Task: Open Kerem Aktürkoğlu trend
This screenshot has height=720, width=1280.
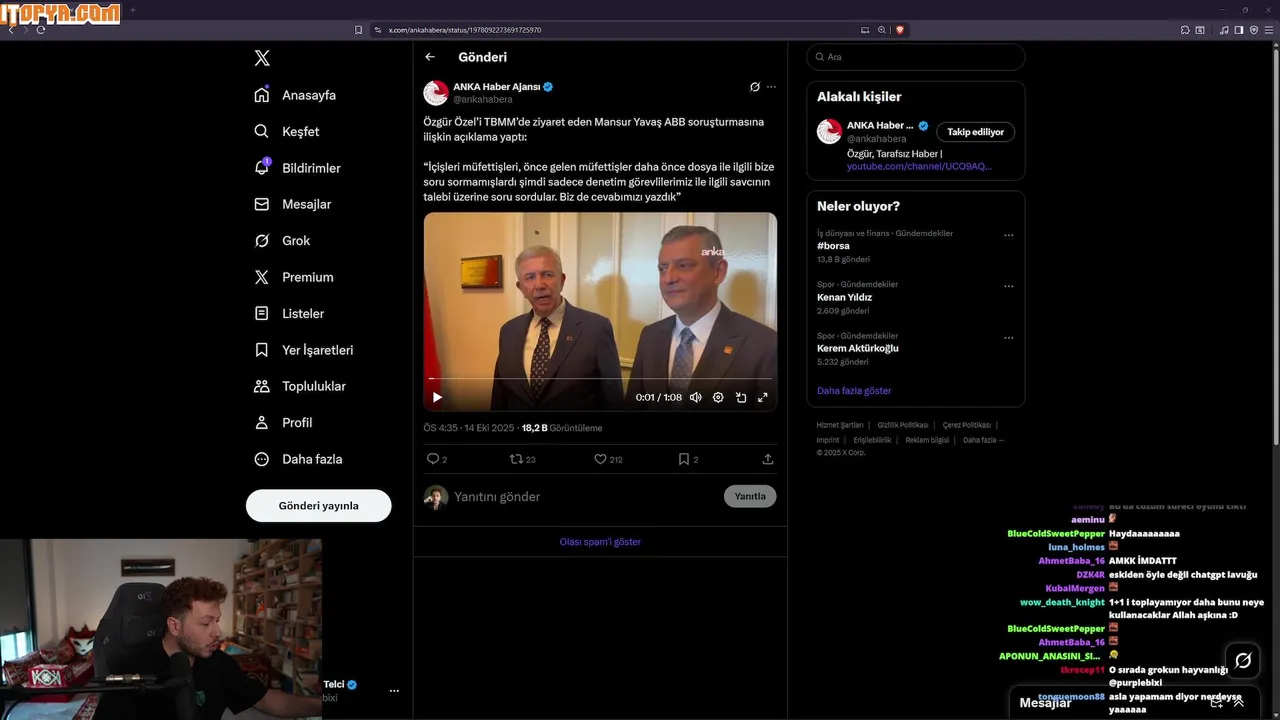Action: 858,348
